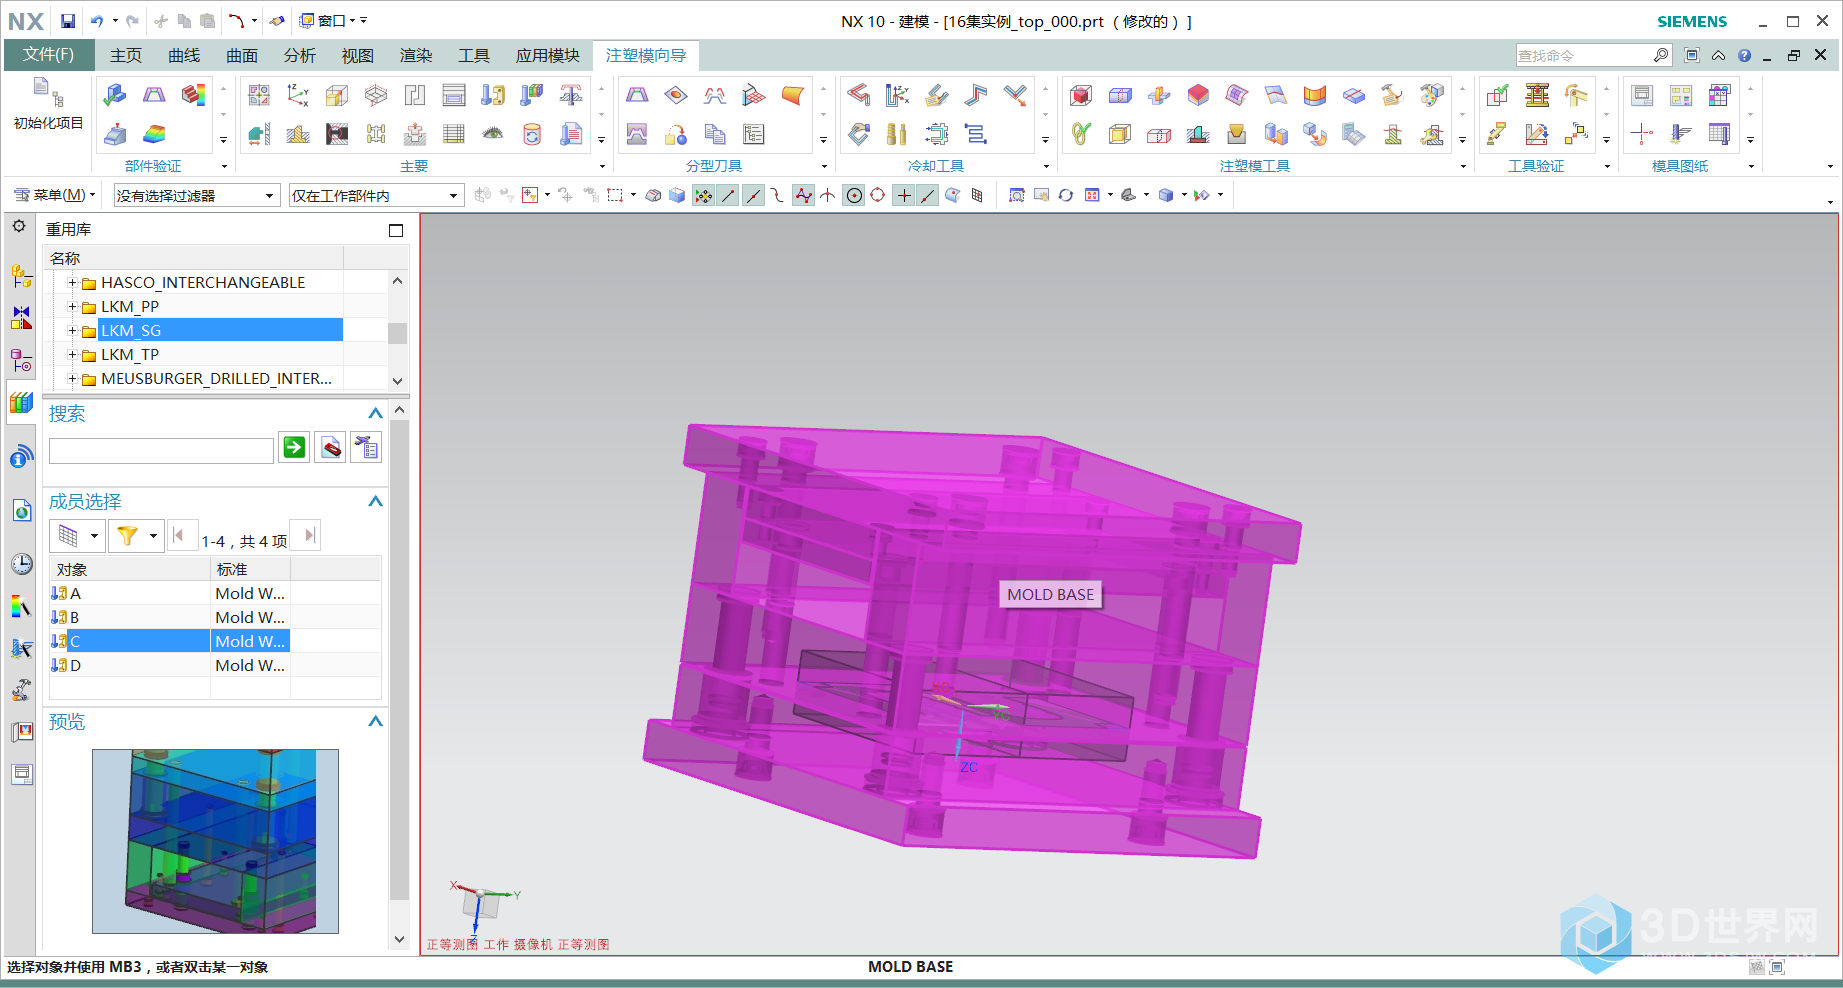Viewport: 1843px width, 988px height.
Task: Toggle the Quadrant Point snap option
Action: (878, 196)
